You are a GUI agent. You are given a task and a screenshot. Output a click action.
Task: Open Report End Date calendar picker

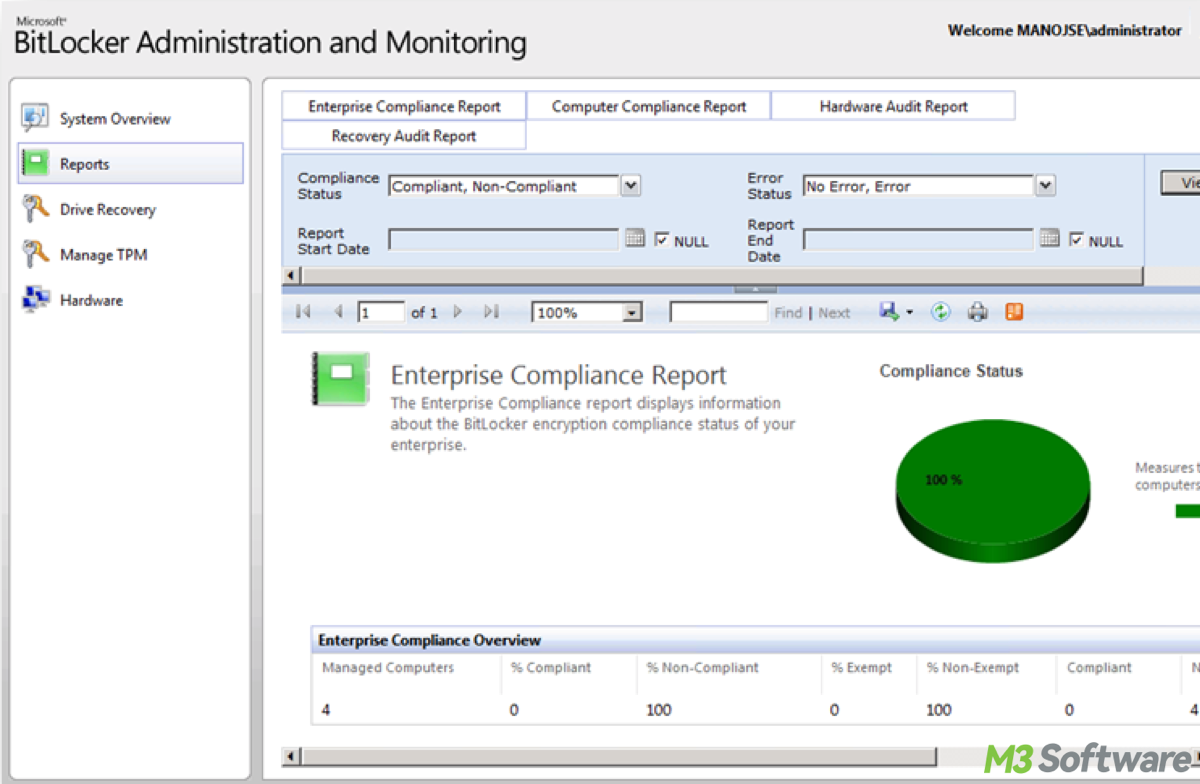pyautogui.click(x=1049, y=239)
